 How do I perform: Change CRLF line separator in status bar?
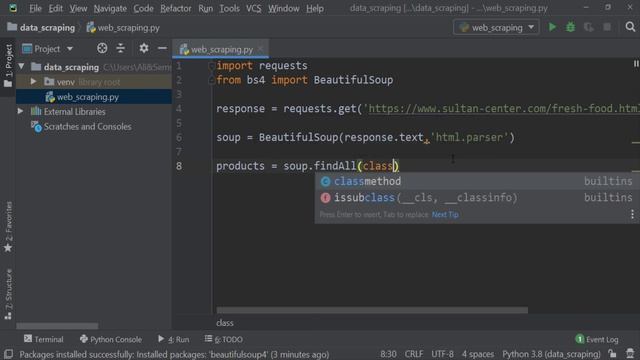point(413,354)
